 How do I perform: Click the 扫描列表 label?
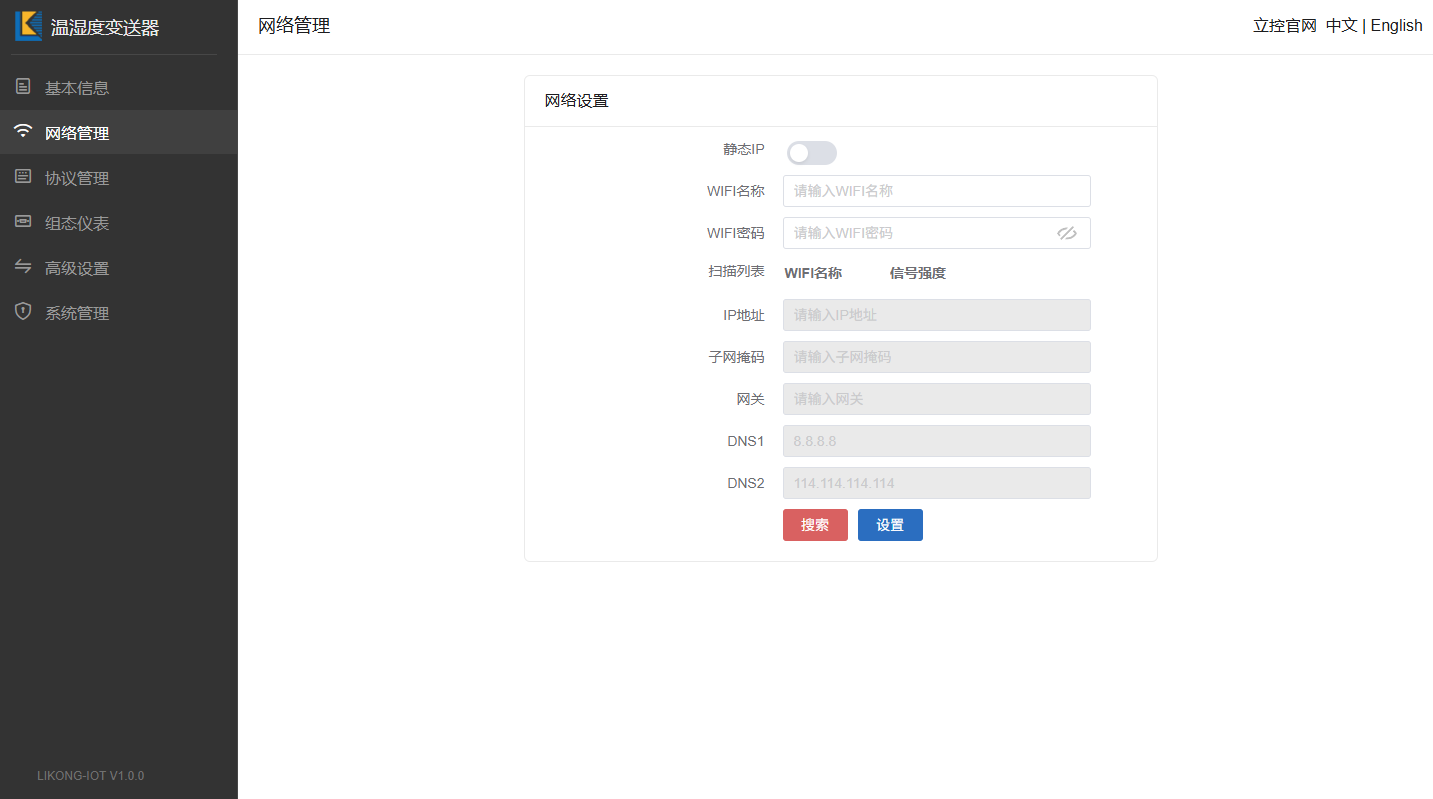coord(737,271)
